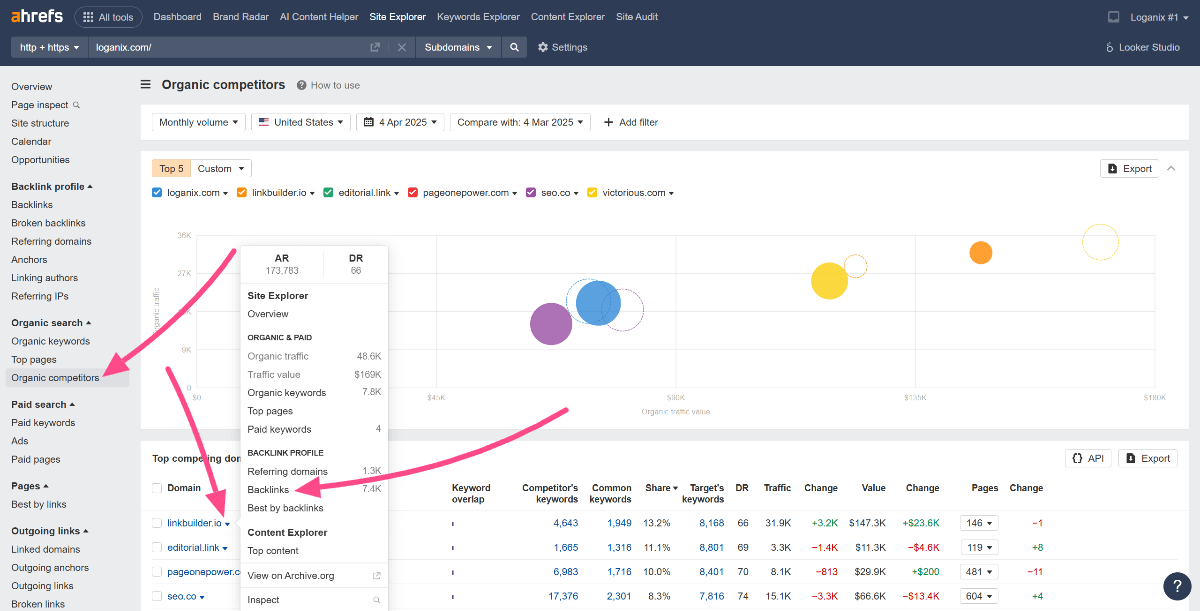This screenshot has height=611, width=1200.
Task: Uncheck the victorious.com legend checkbox
Action: (592, 193)
